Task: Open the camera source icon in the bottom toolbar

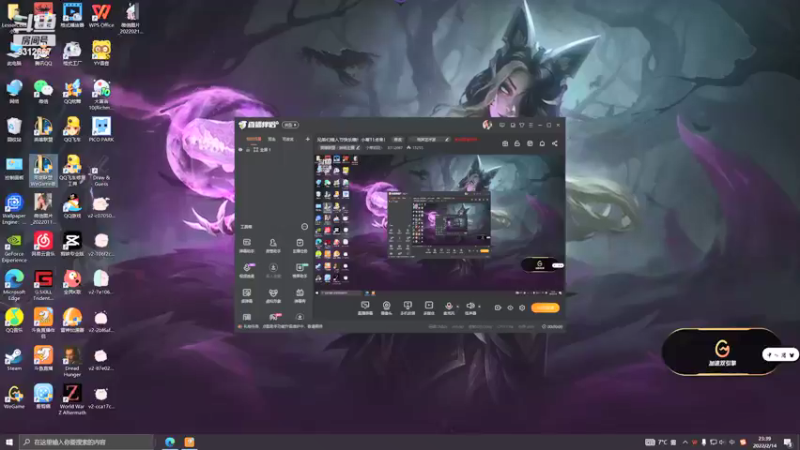Action: click(386, 306)
